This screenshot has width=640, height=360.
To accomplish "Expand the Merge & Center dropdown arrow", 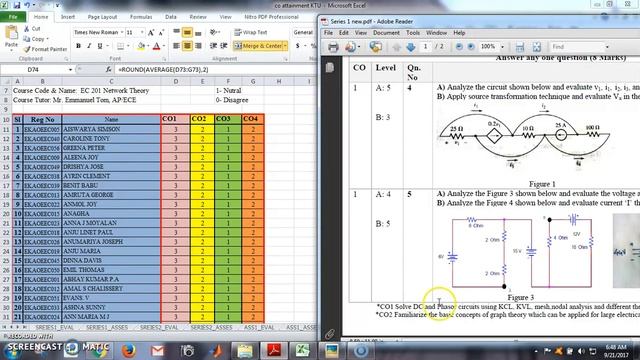I will pyautogui.click(x=285, y=46).
